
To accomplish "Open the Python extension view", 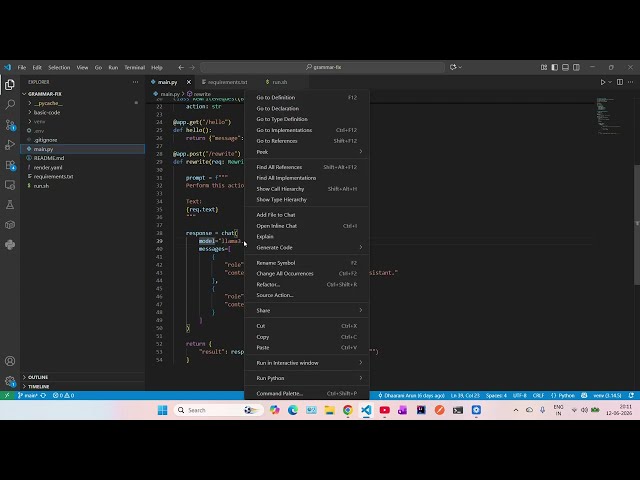I will pyautogui.click(x=10, y=245).
